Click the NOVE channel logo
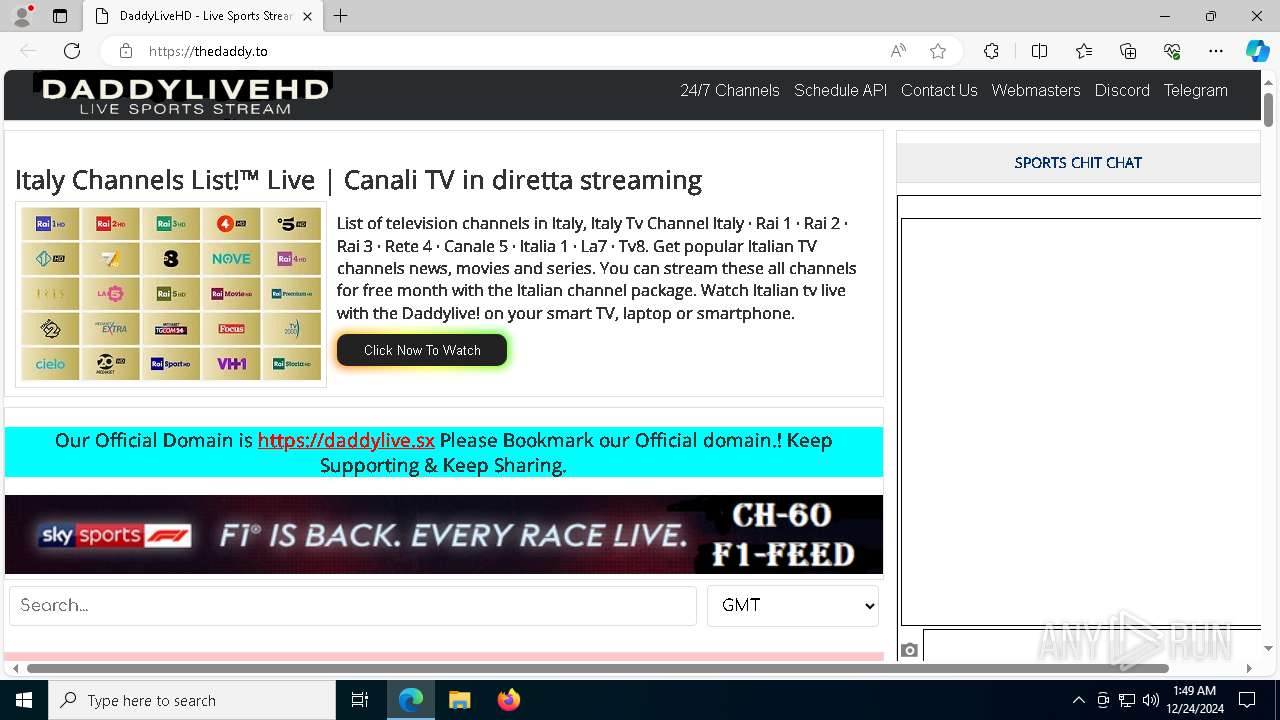Image resolution: width=1280 pixels, height=720 pixels. point(231,259)
